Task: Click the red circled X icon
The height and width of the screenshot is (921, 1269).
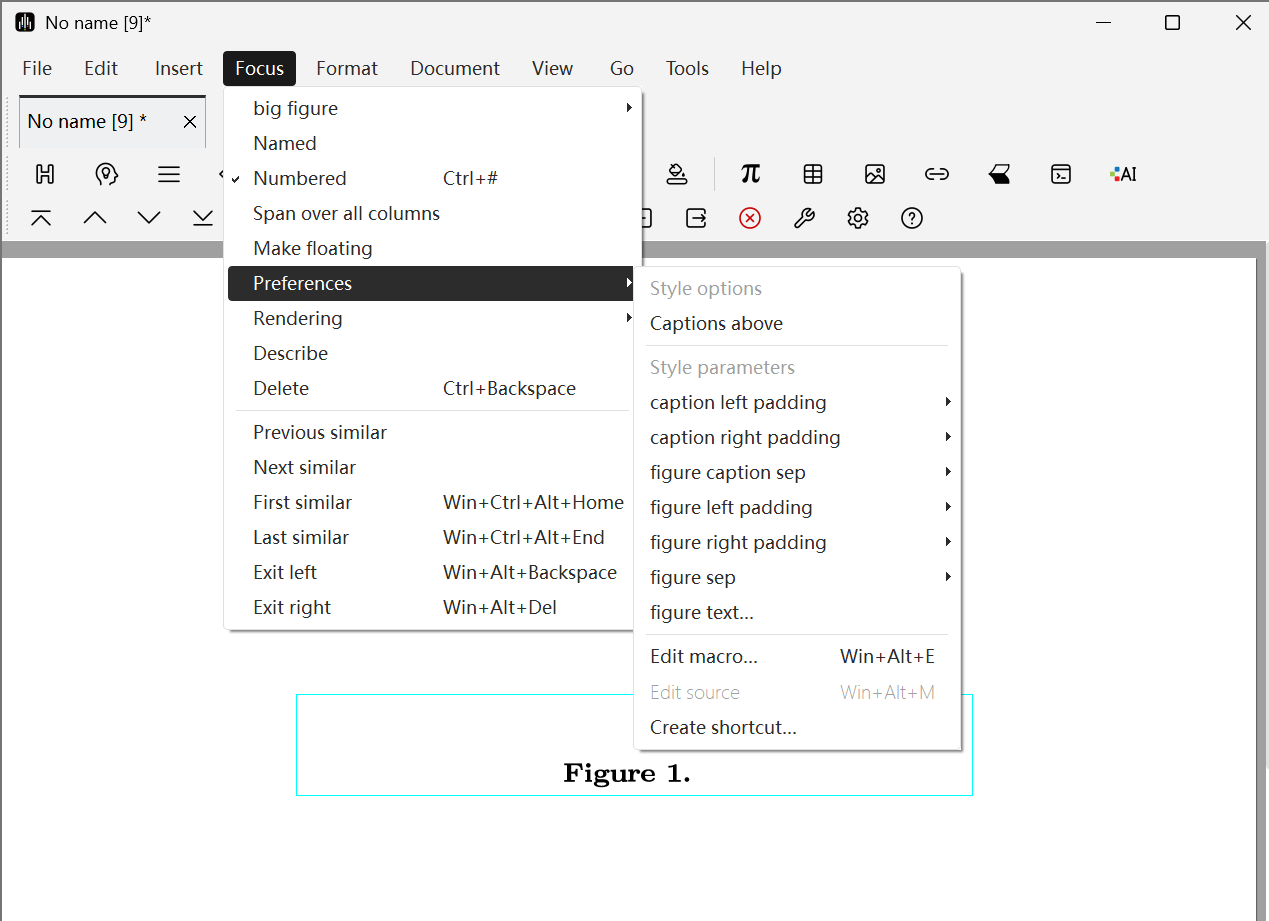Action: point(750,218)
